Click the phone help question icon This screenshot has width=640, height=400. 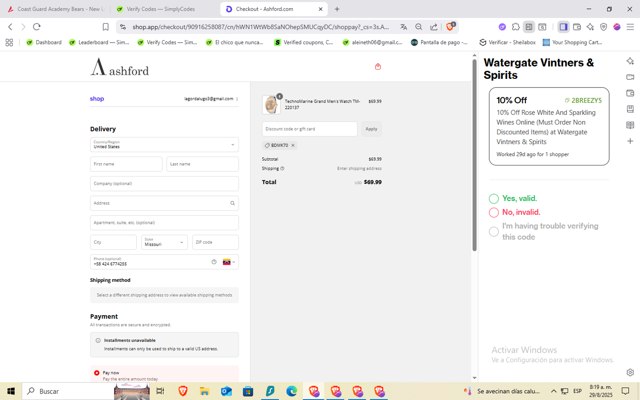pyautogui.click(x=214, y=262)
